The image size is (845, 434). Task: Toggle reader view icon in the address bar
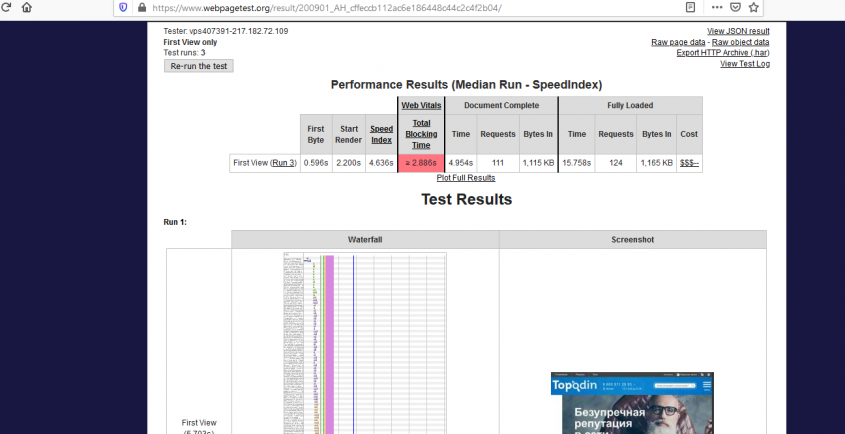click(690, 6)
